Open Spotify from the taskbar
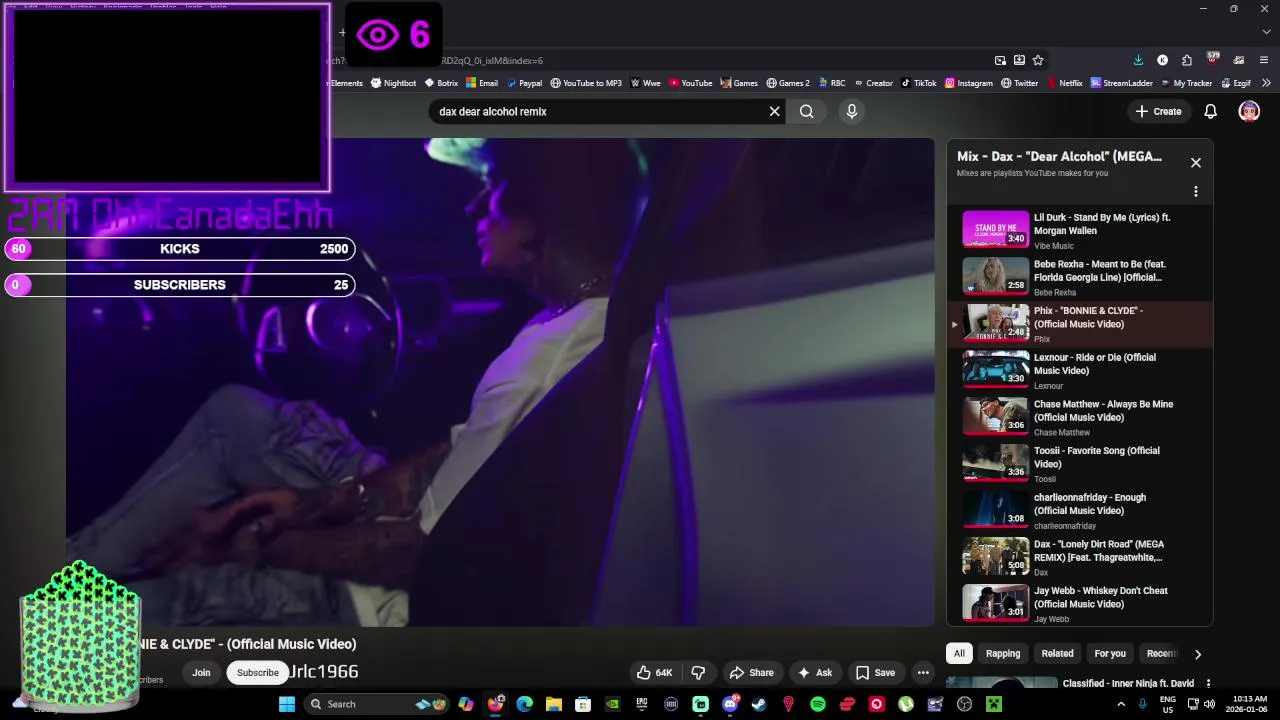The width and height of the screenshot is (1280, 720). (818, 704)
